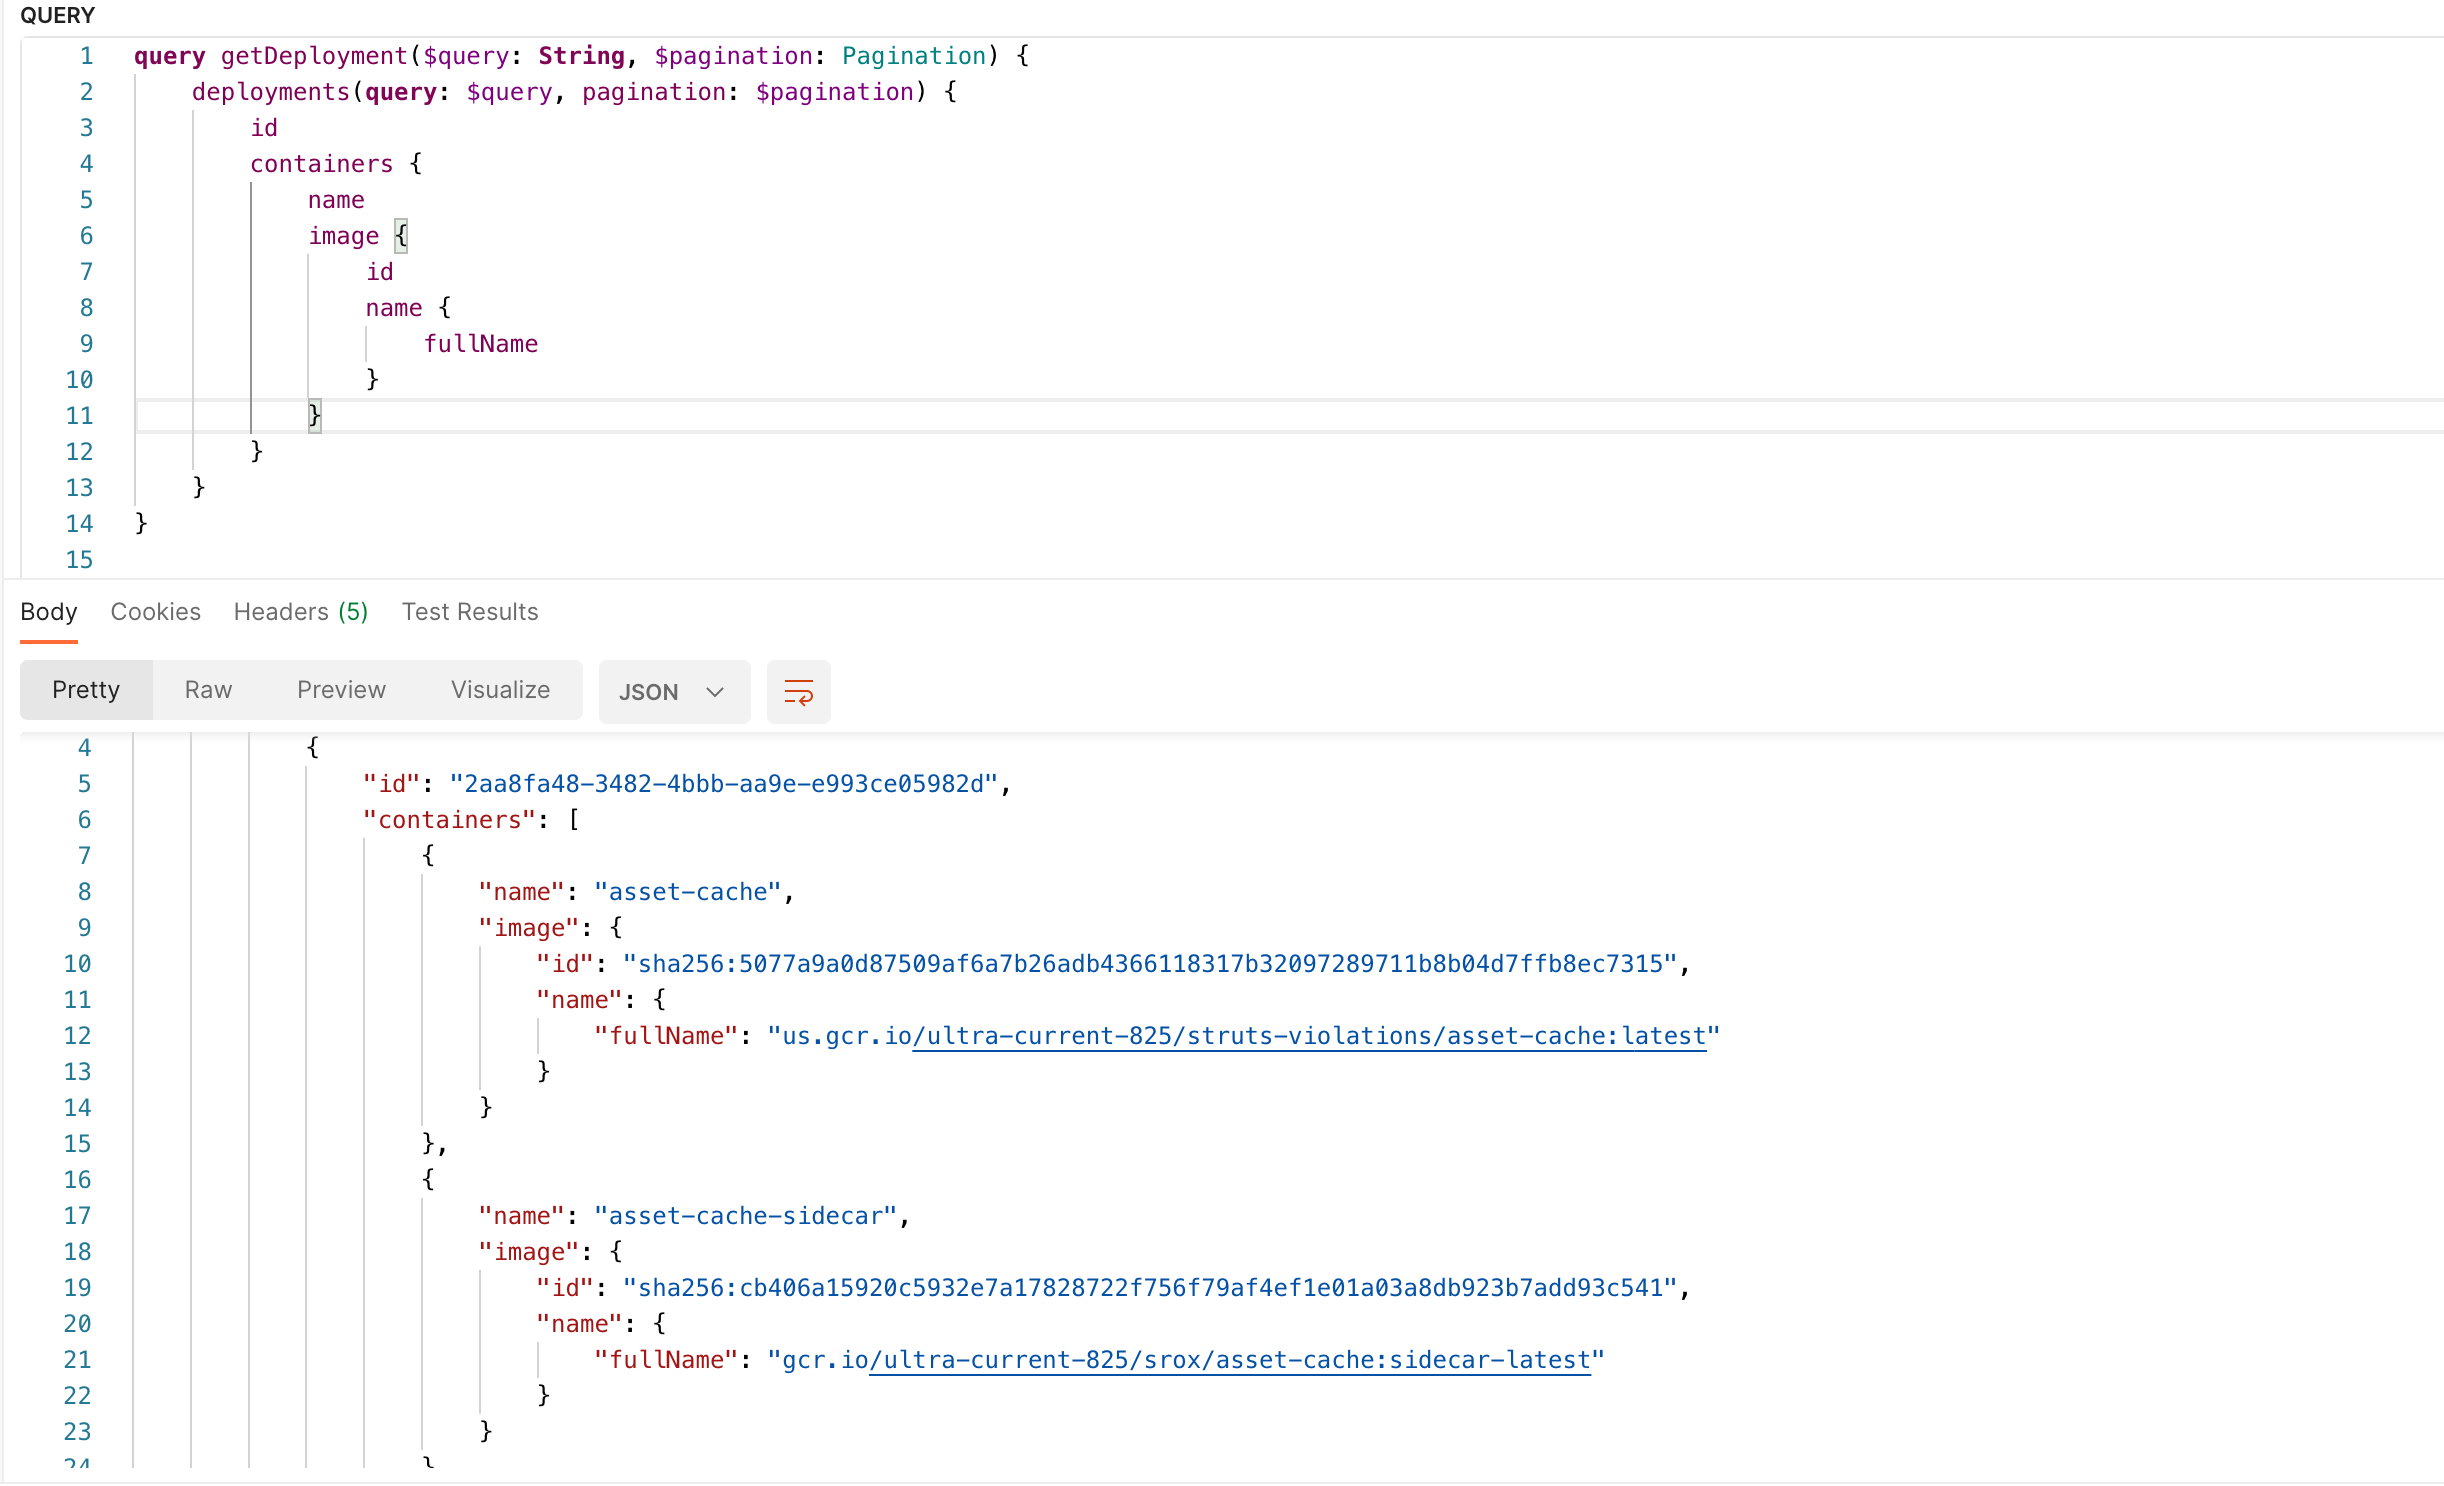This screenshot has width=2444, height=1486.
Task: Switch response view to Visualize
Action: 500,690
